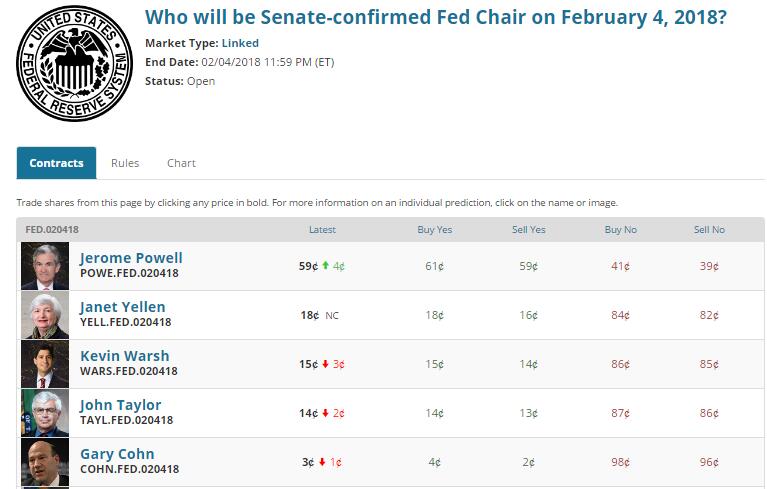
Task: Buy Yes on Jerome Powell at 61¢
Action: coord(434,266)
